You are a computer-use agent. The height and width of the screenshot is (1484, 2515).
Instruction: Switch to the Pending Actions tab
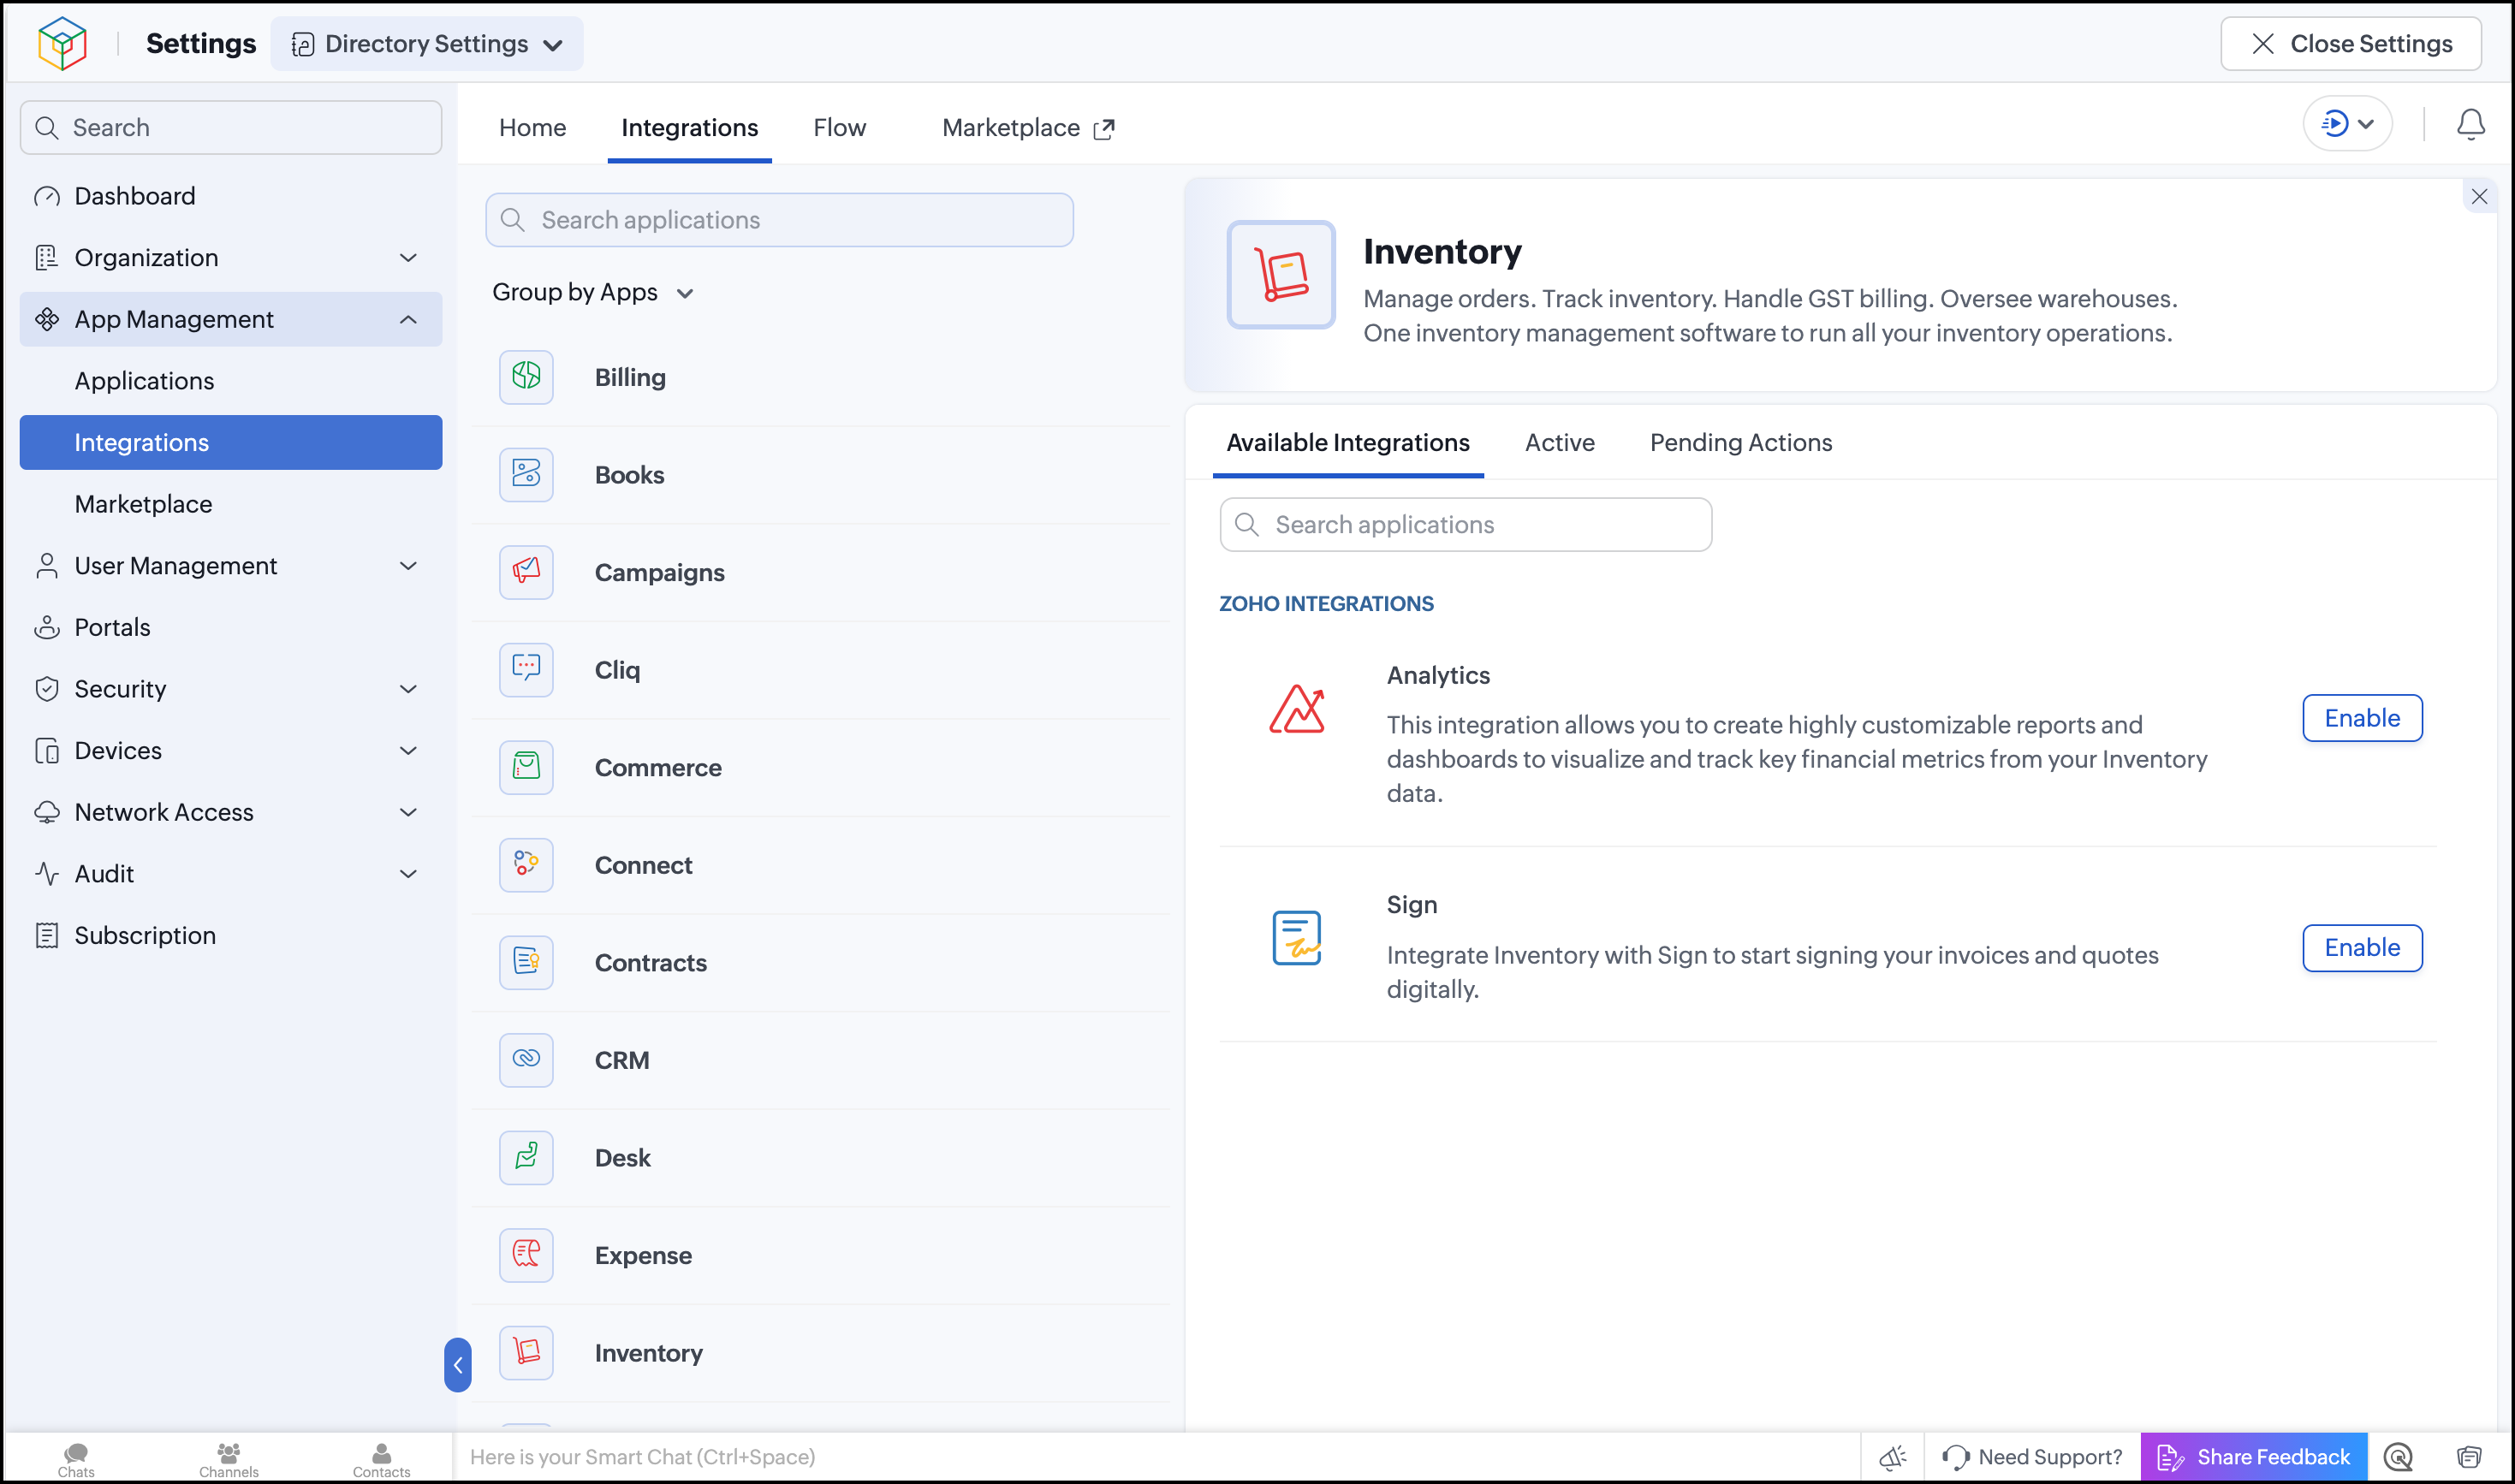1740,442
